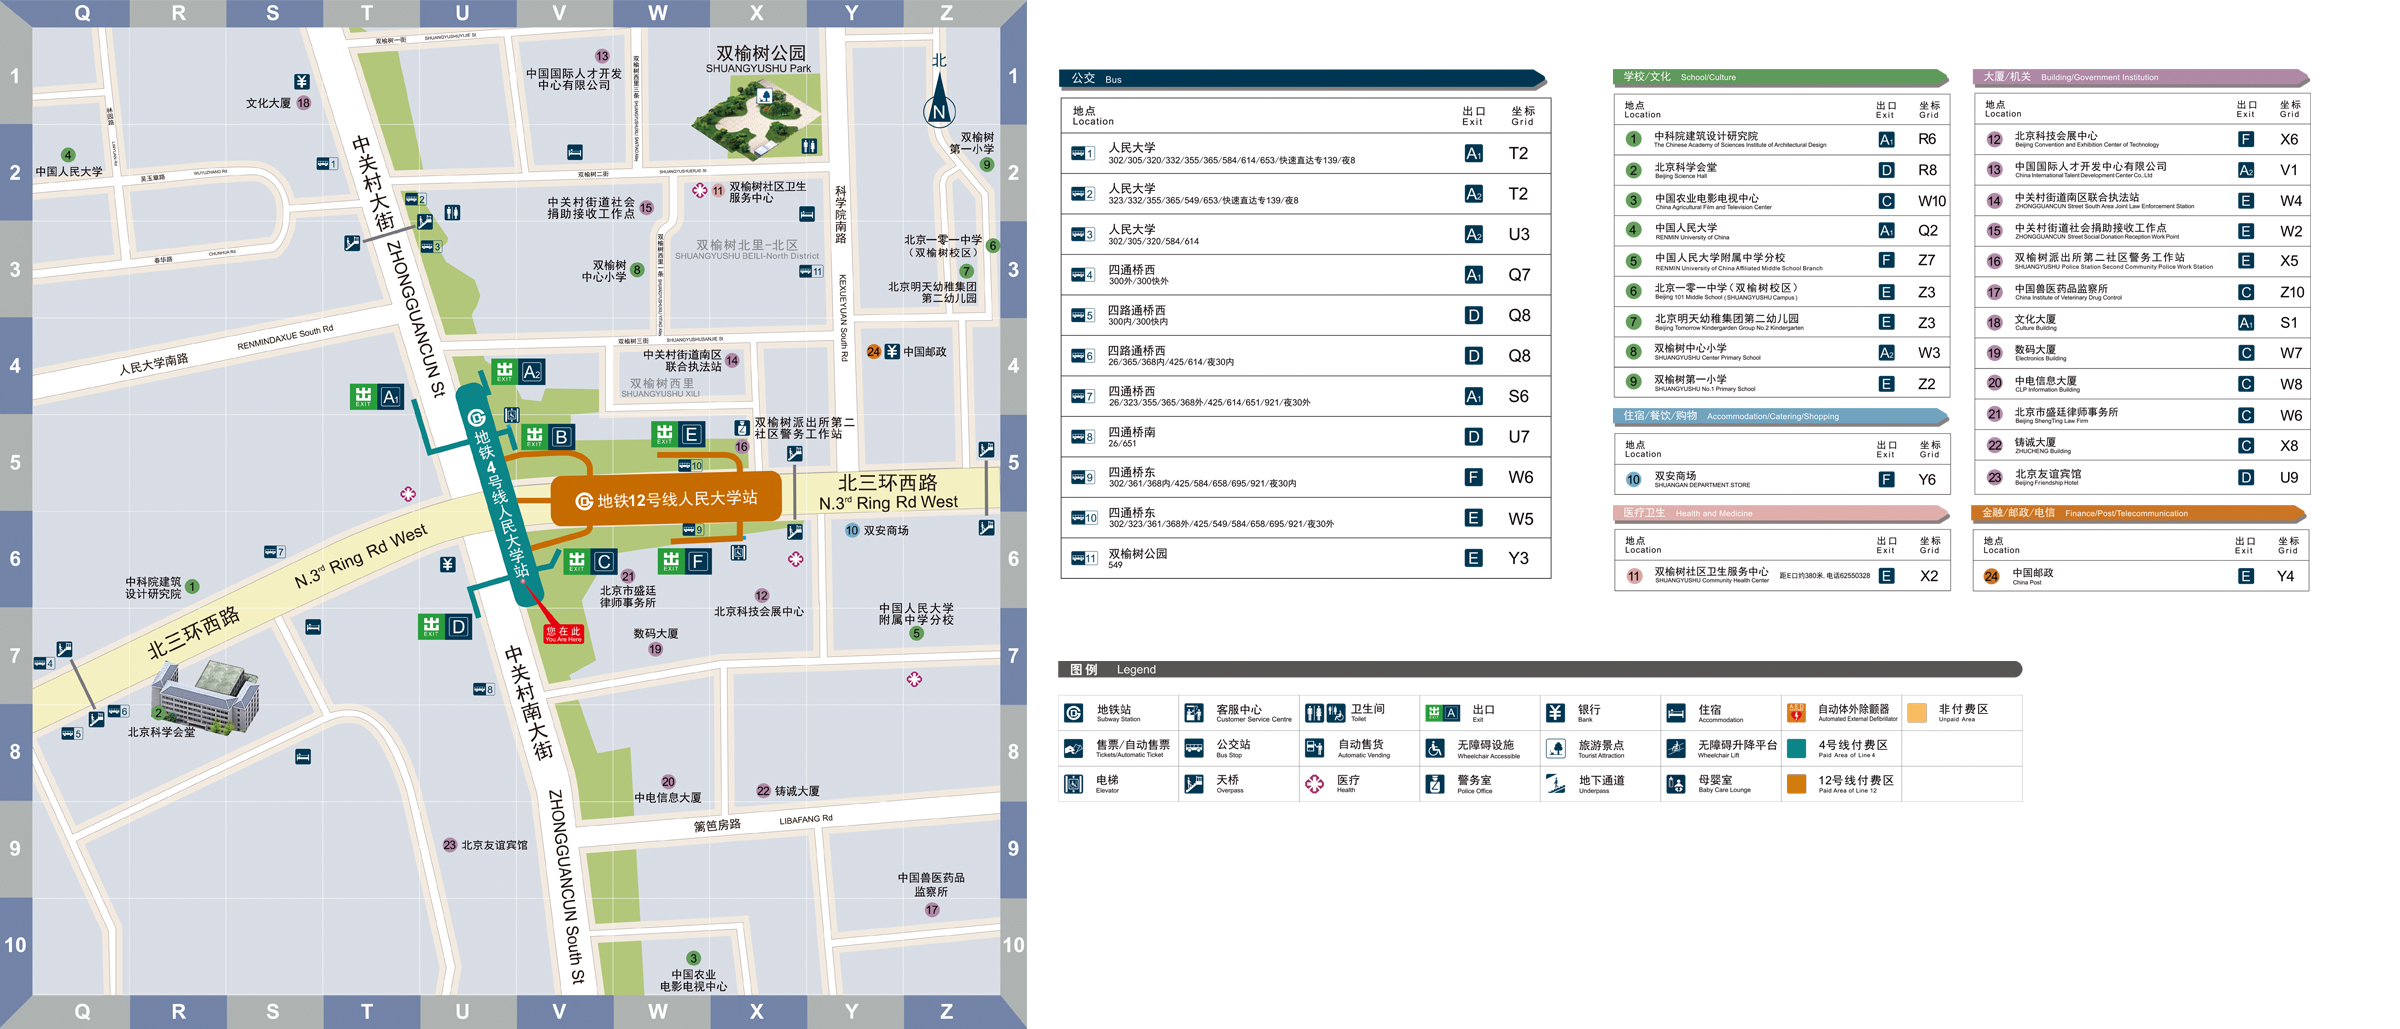Image resolution: width=2400 pixels, height=1029 pixels.
Task: Click grid value U3 in the bus table
Action: coord(1518,234)
